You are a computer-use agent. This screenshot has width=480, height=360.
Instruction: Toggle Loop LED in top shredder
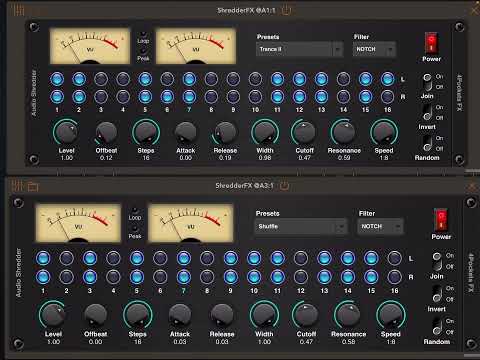(143, 34)
